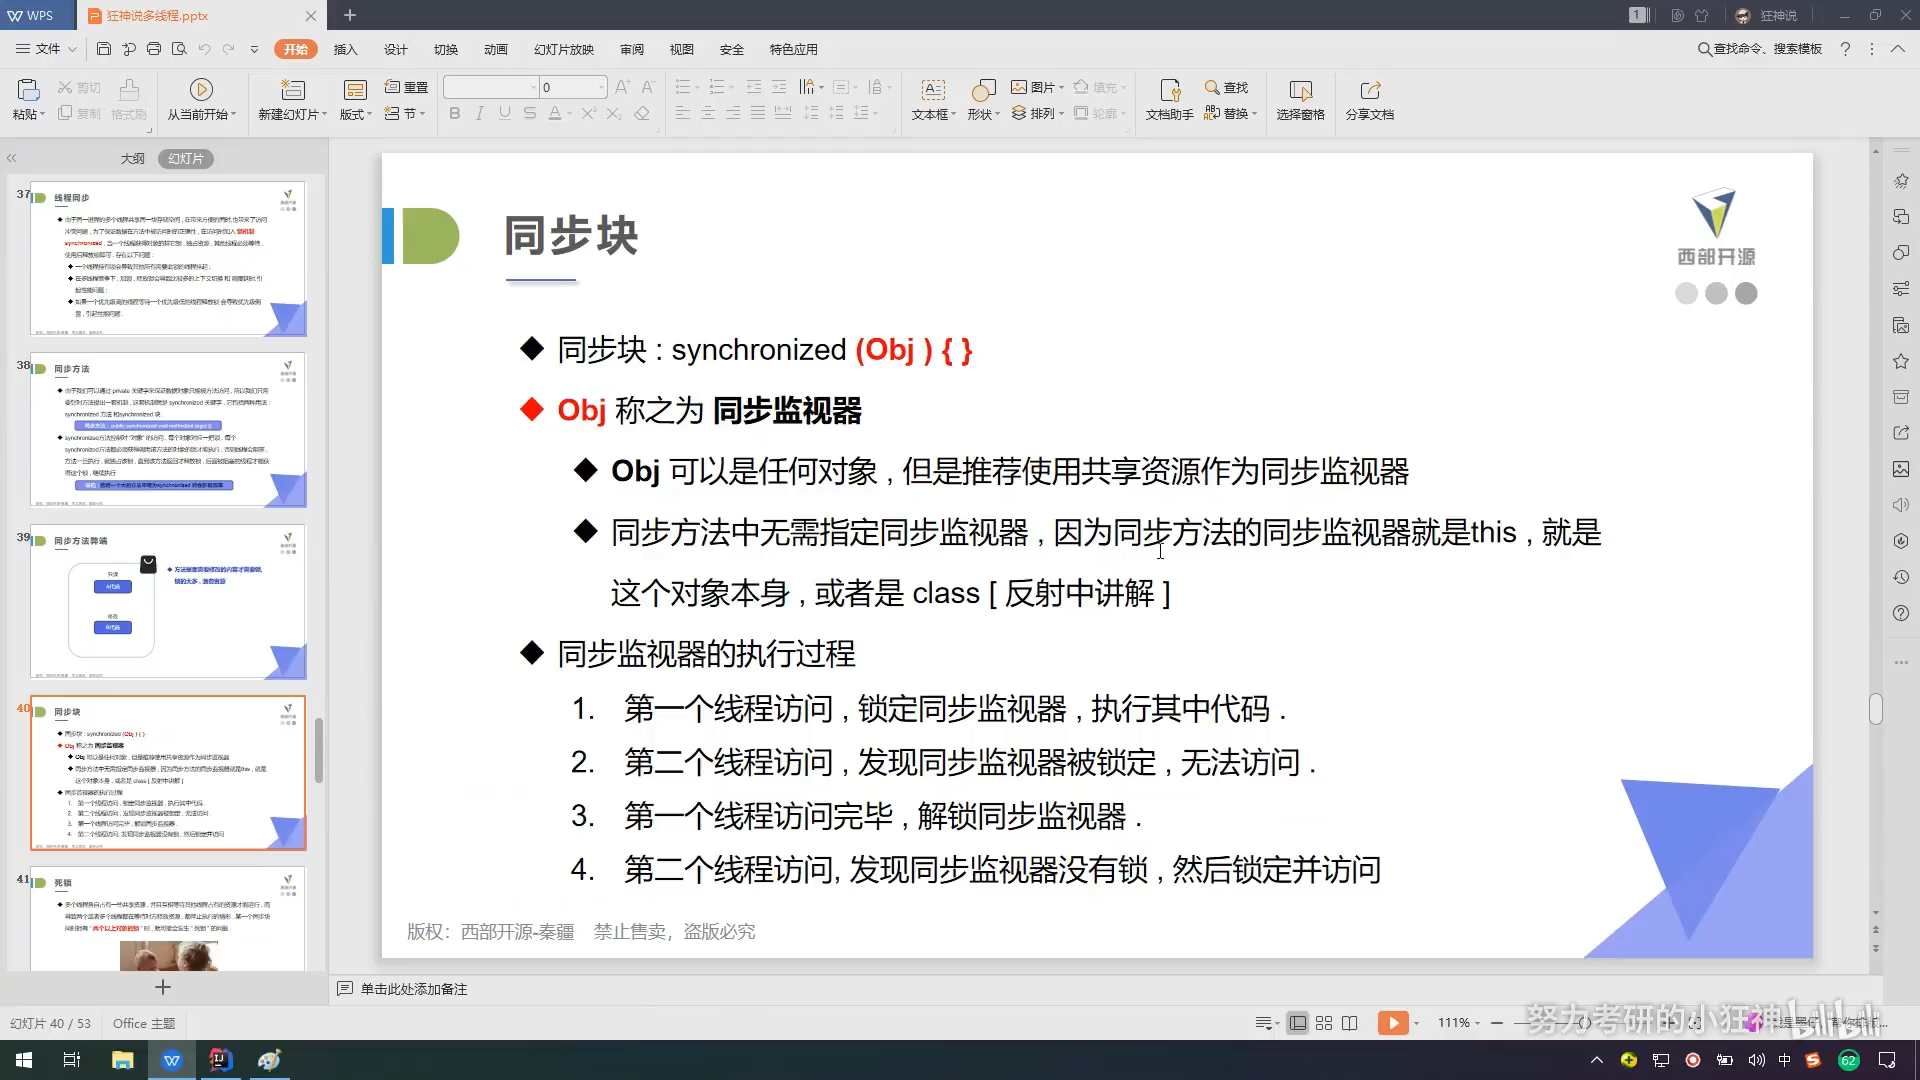
Task: Click the 查找 find icon
Action: 1226,87
